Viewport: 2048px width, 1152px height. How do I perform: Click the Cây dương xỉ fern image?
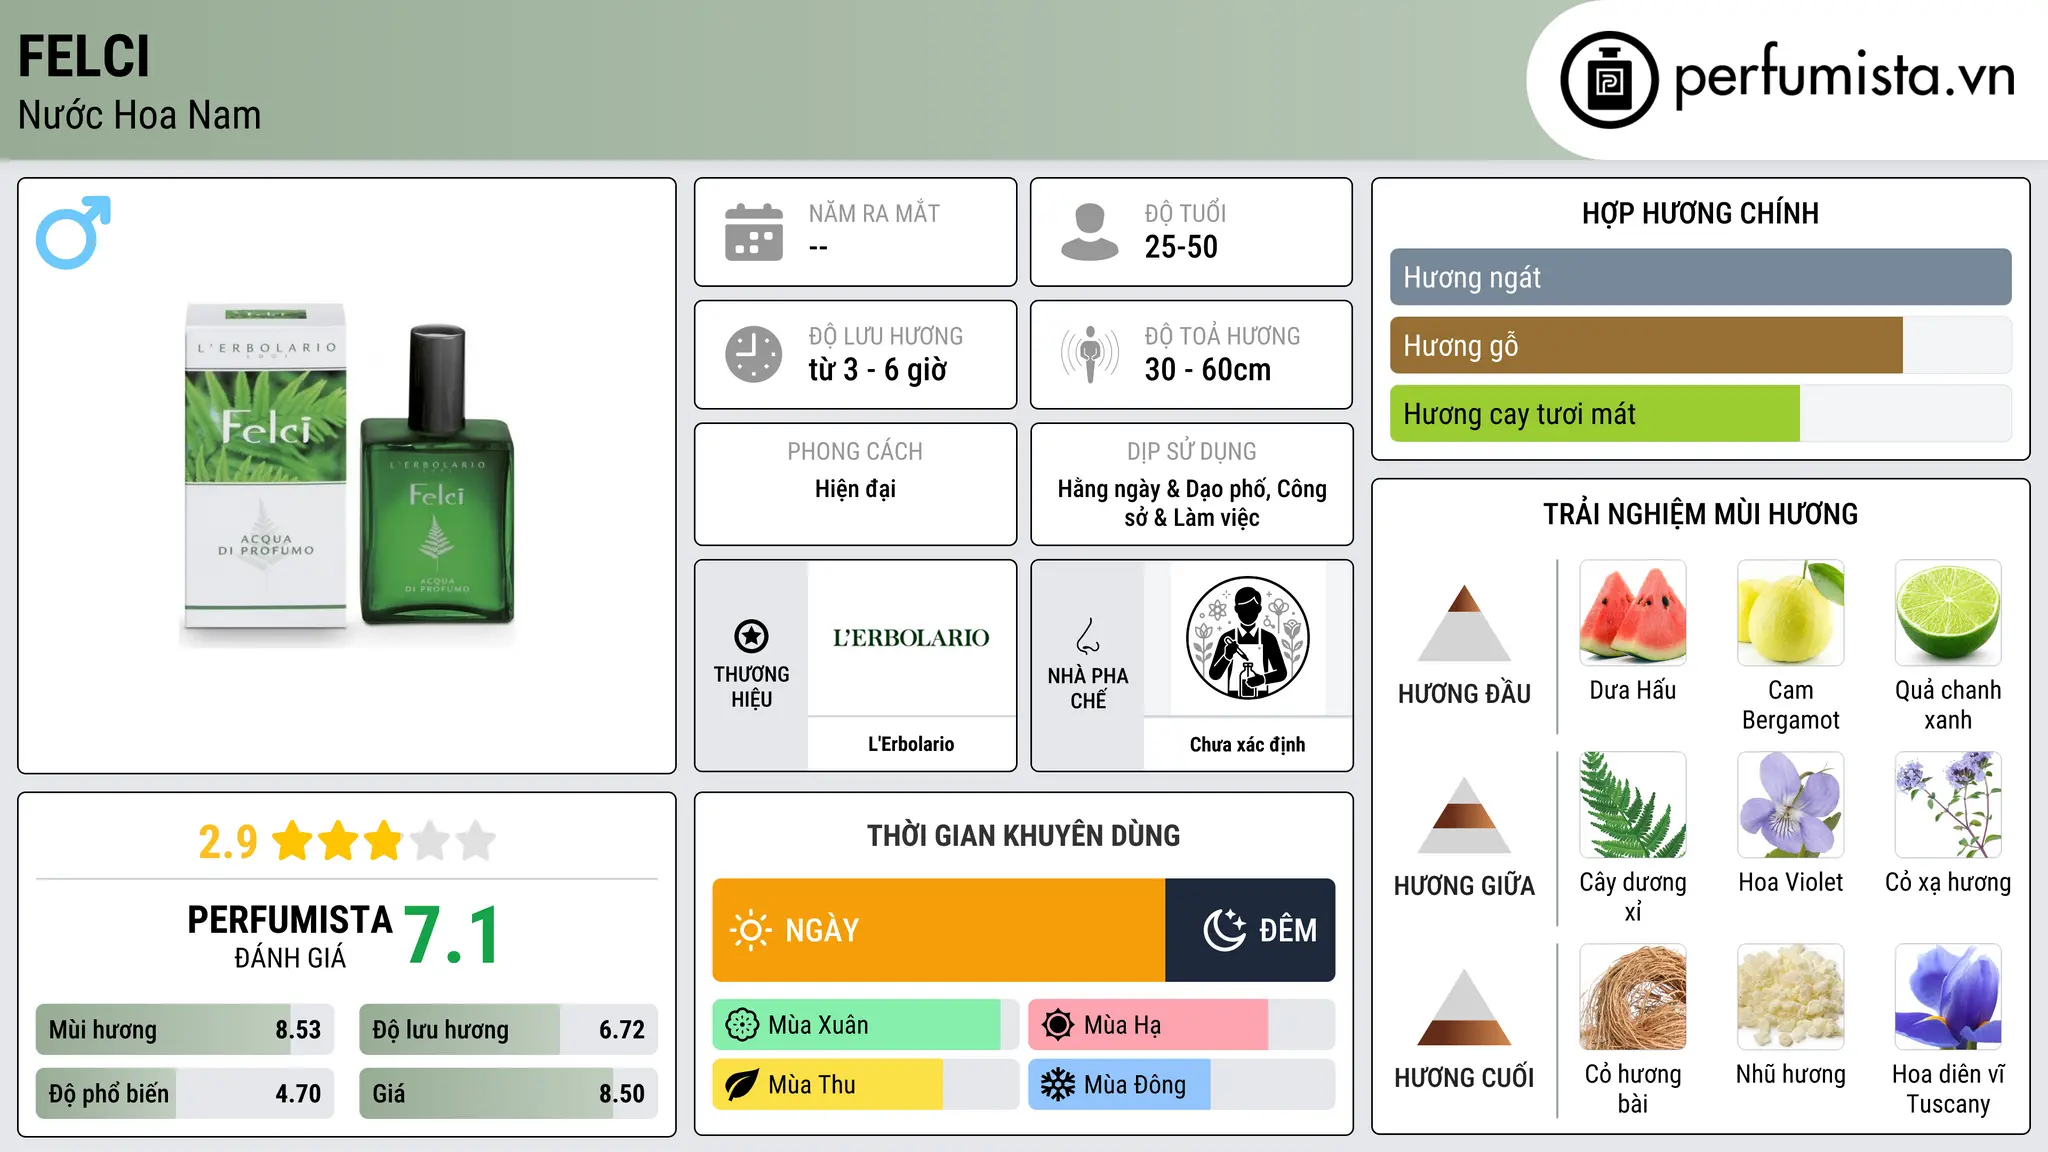coord(1633,805)
